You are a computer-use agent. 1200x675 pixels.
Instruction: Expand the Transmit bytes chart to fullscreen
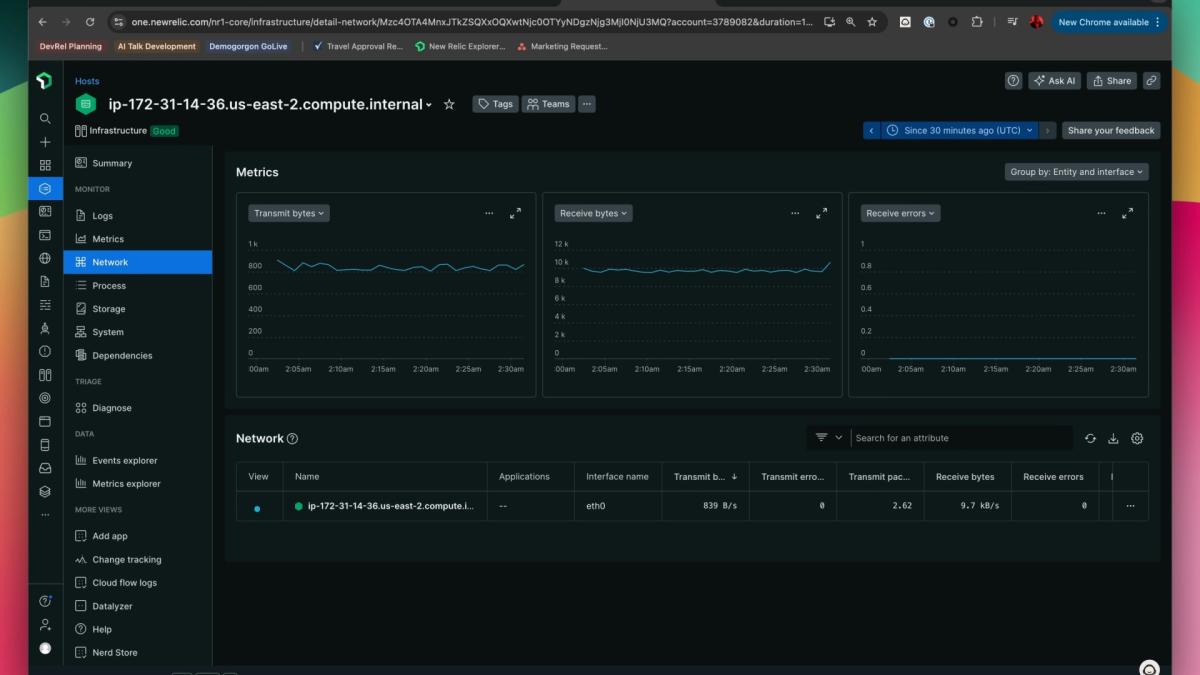click(x=515, y=213)
